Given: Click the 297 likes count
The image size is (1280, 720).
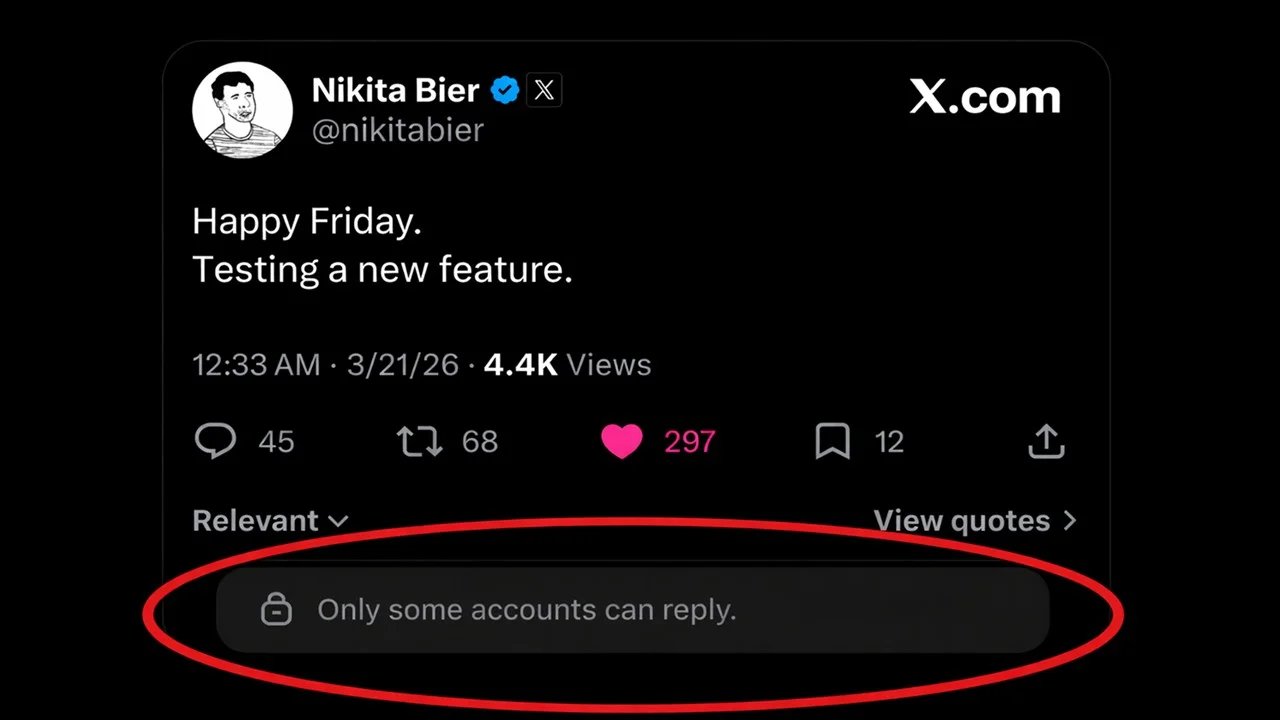Looking at the screenshot, I should click(690, 441).
